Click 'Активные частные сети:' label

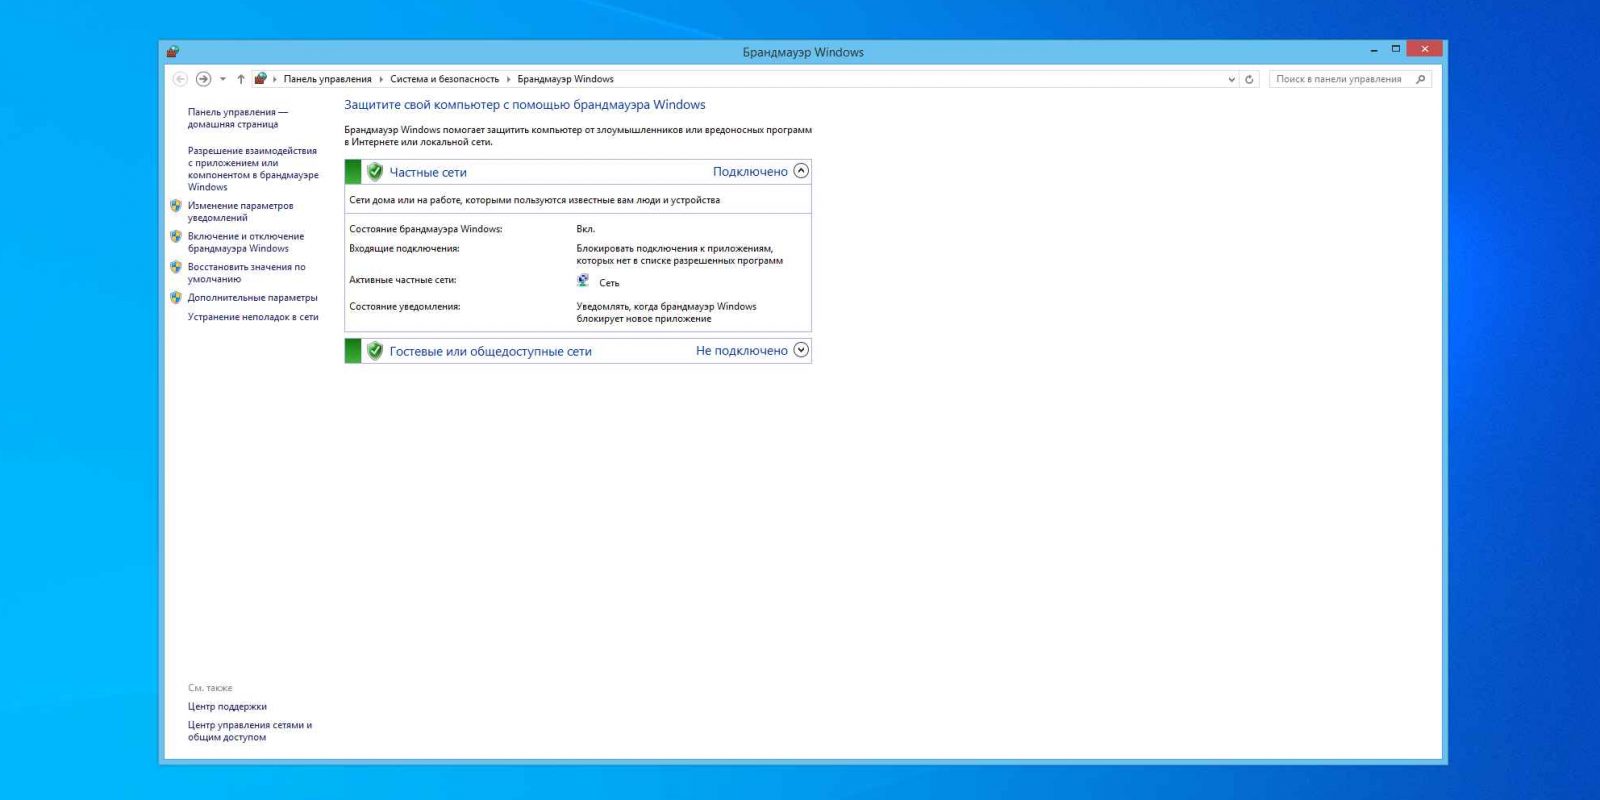click(402, 280)
